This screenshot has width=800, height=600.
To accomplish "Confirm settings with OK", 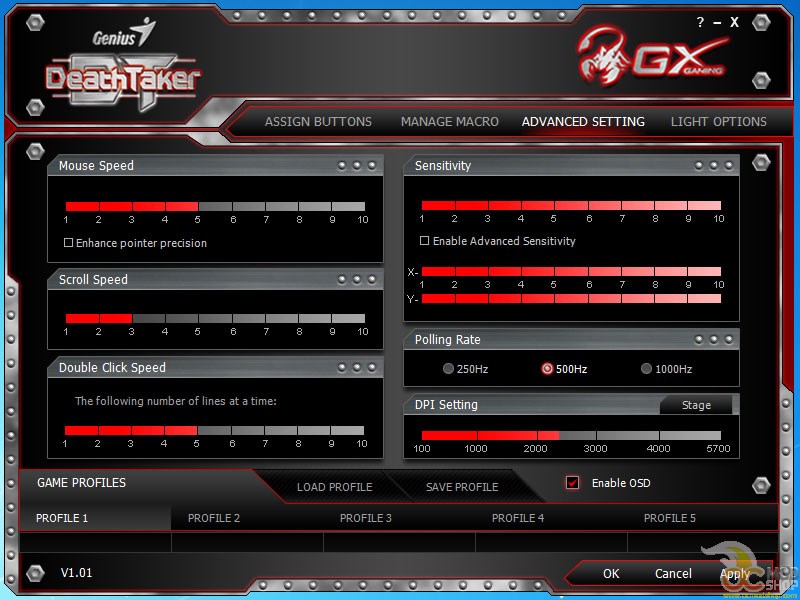I will click(611, 573).
